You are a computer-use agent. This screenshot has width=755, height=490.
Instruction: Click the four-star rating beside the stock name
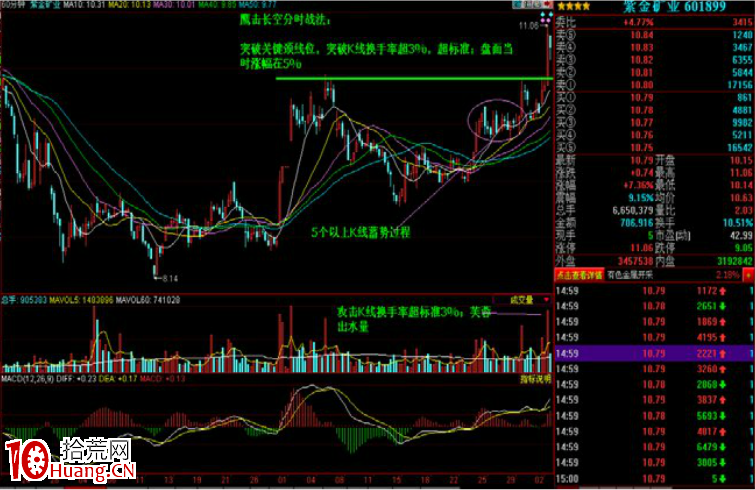pyautogui.click(x=573, y=6)
